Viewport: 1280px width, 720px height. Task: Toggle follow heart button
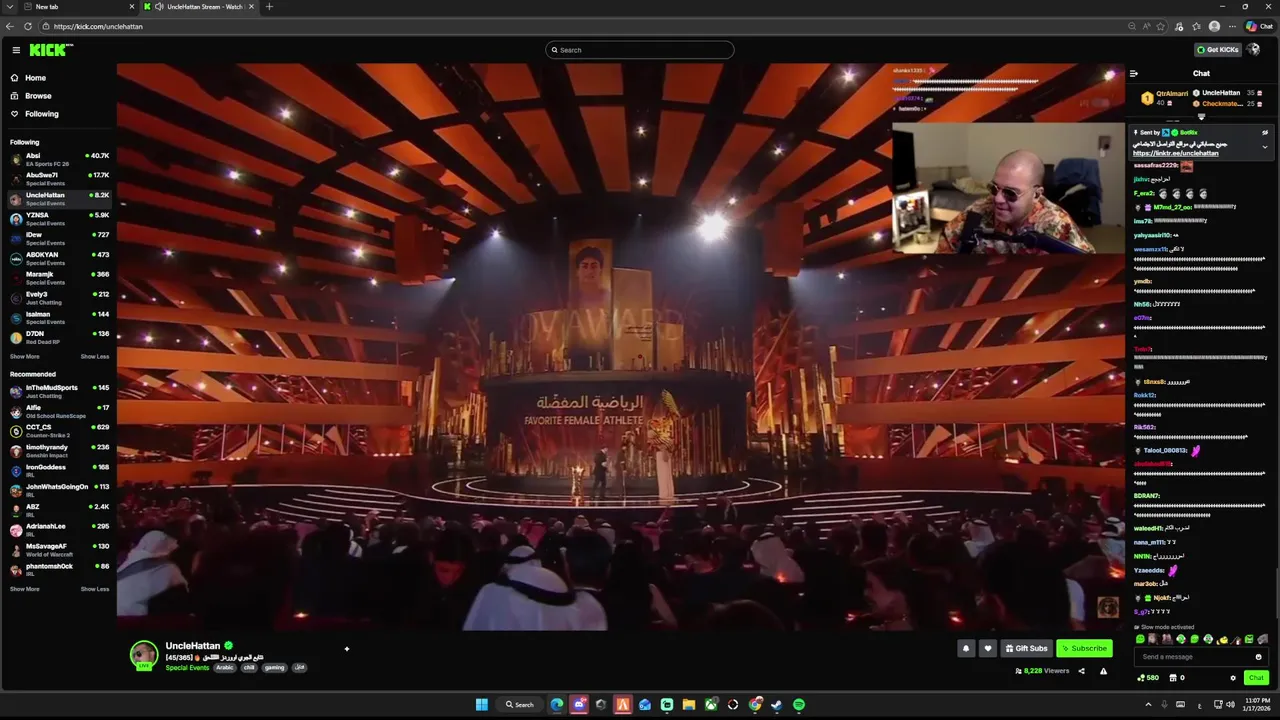pos(988,648)
